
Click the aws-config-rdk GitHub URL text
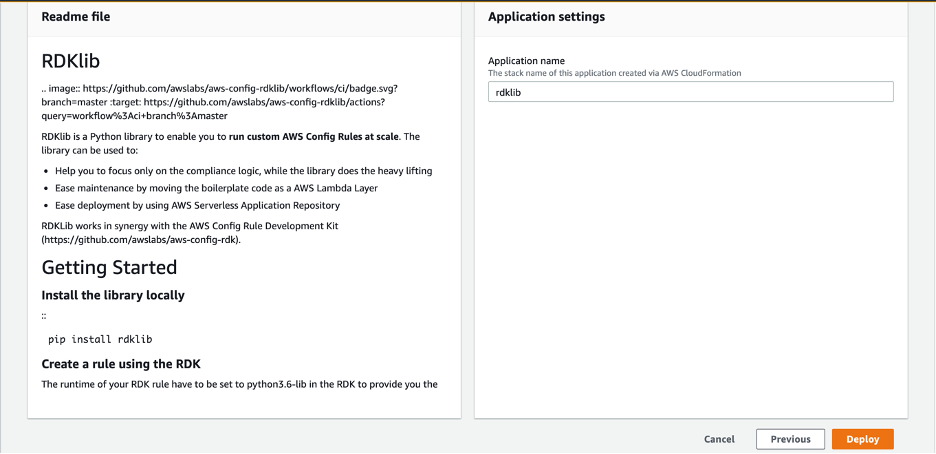[x=141, y=239]
